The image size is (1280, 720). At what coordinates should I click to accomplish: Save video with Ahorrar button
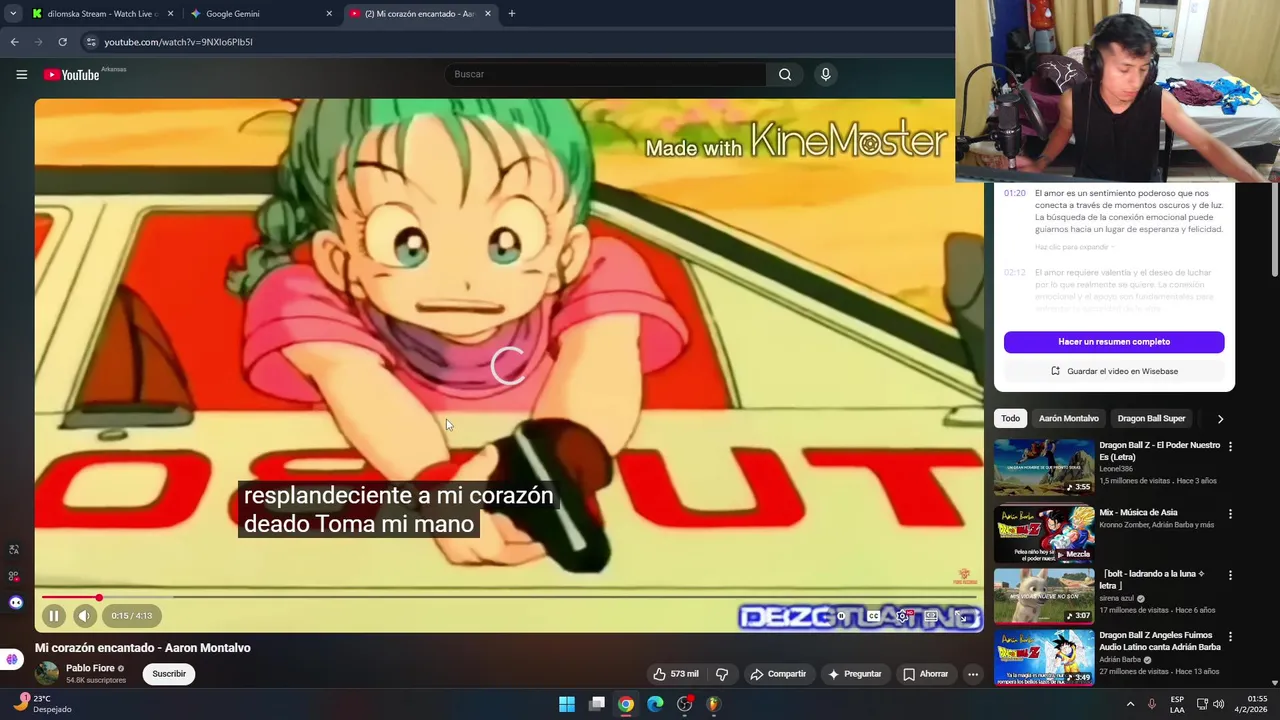click(x=925, y=674)
